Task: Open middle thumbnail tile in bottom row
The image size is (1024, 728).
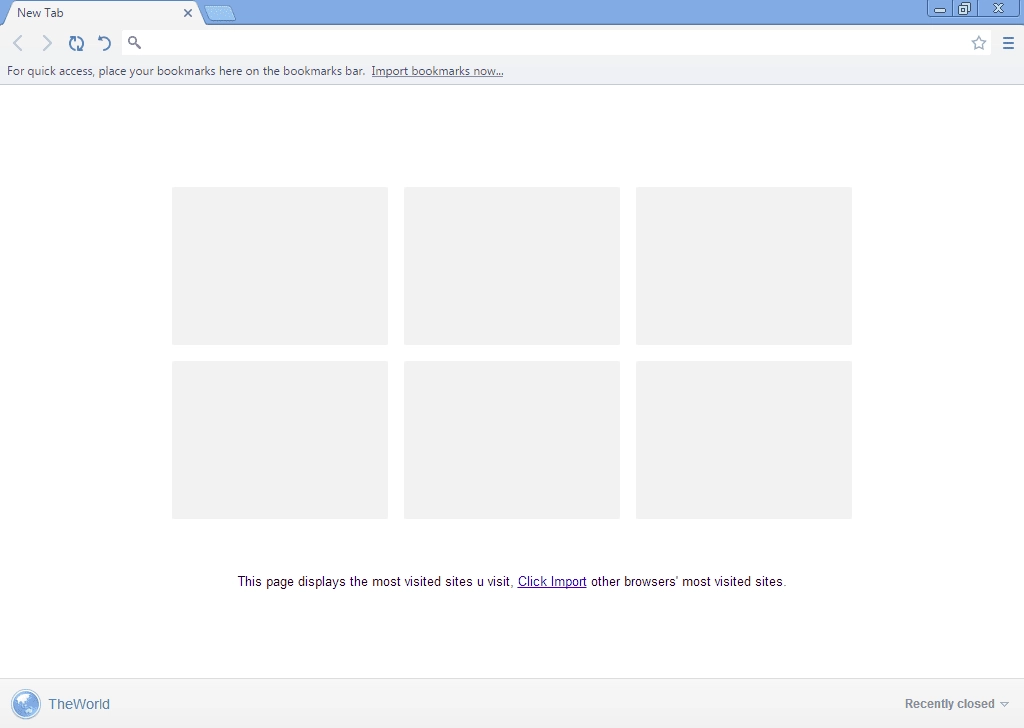Action: point(511,440)
